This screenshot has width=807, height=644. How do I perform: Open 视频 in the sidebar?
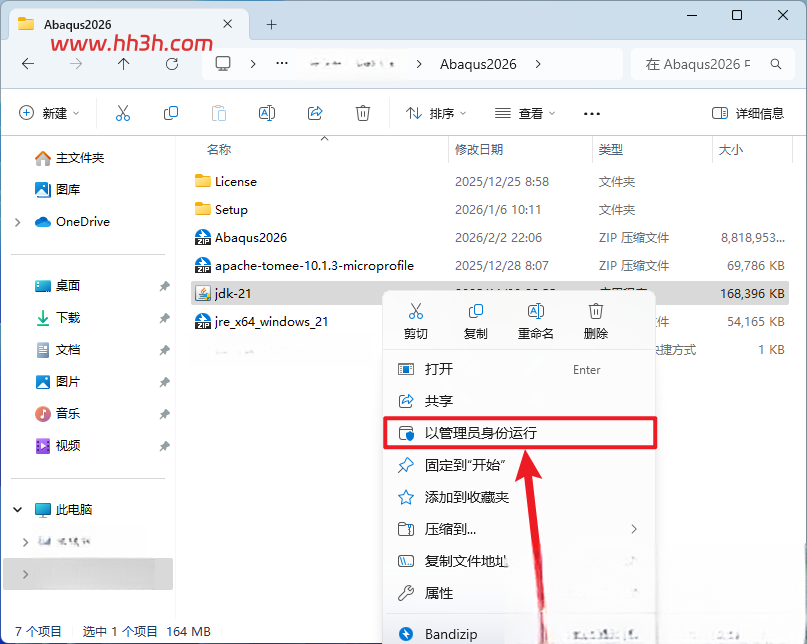pos(58,446)
